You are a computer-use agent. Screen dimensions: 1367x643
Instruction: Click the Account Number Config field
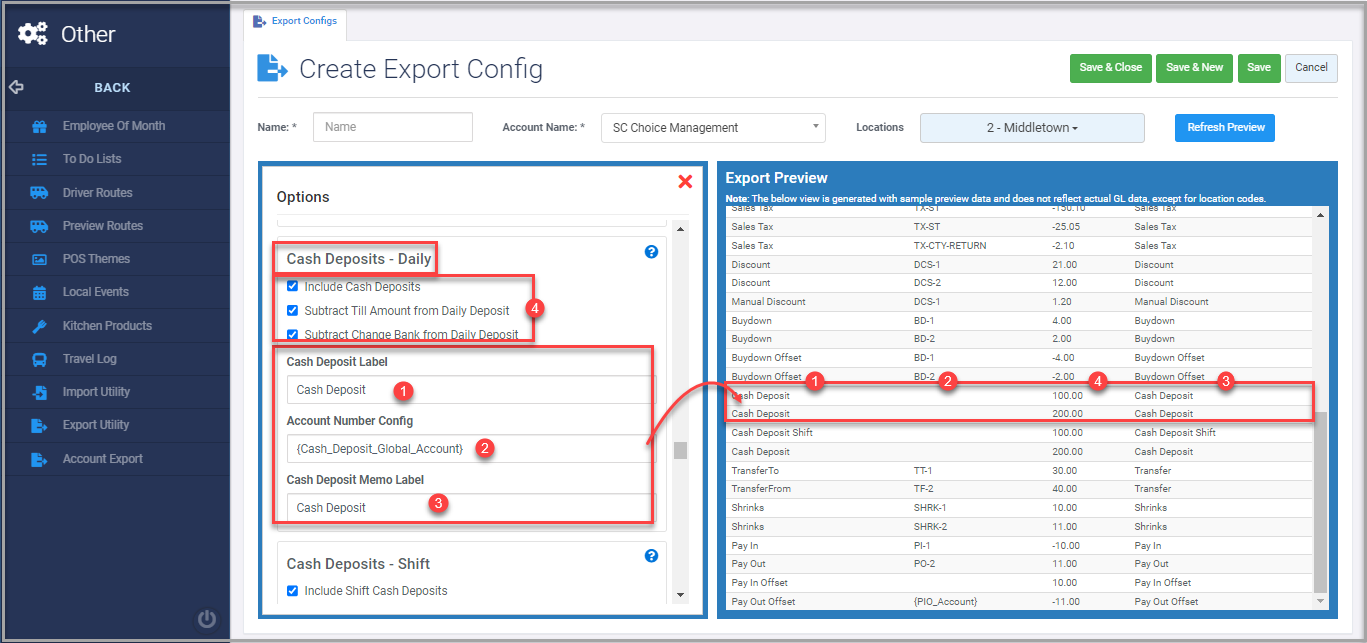pyautogui.click(x=471, y=449)
